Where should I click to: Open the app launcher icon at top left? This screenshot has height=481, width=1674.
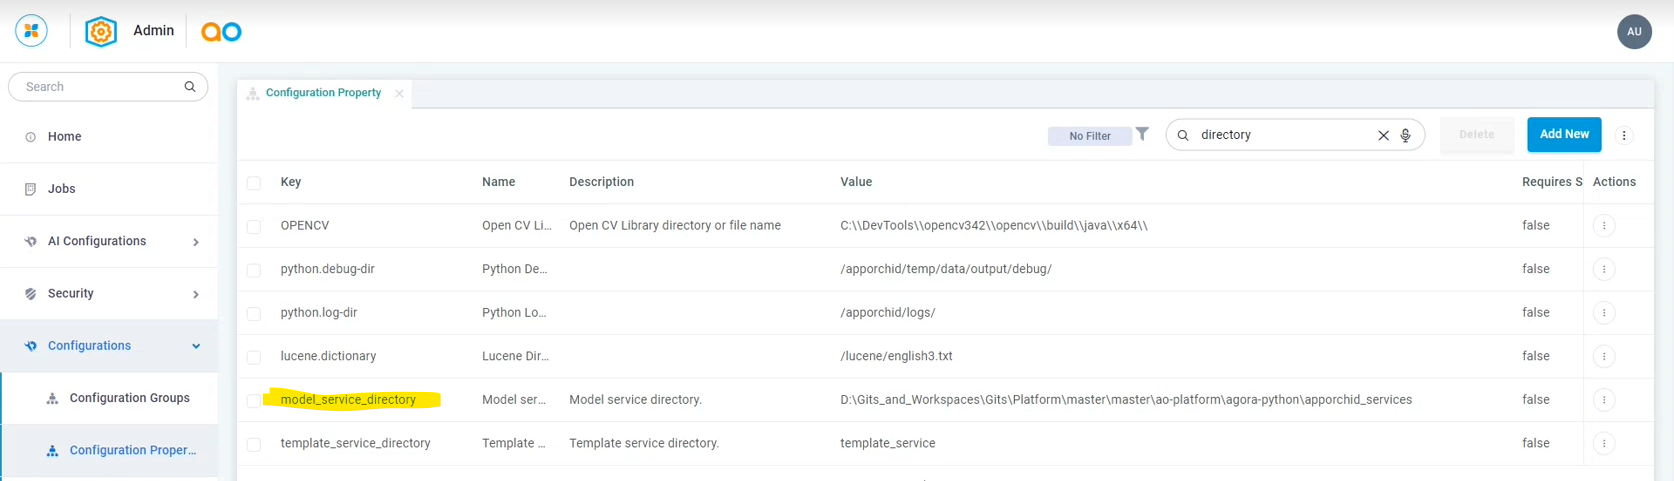click(32, 31)
